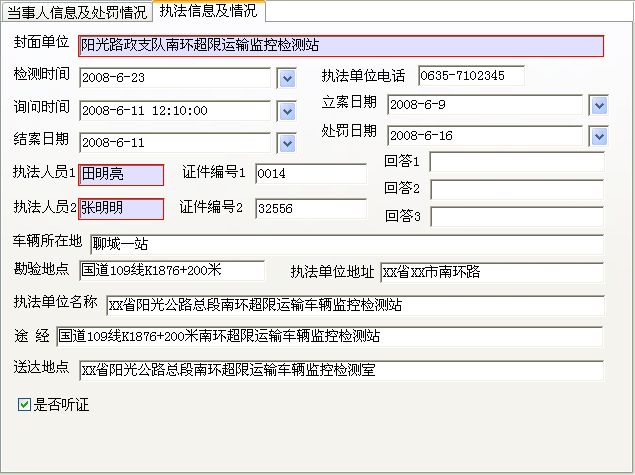Screen dimensions: 635x475
Task: Open the 结案日期 date picker dropdown
Action: pyautogui.click(x=286, y=143)
